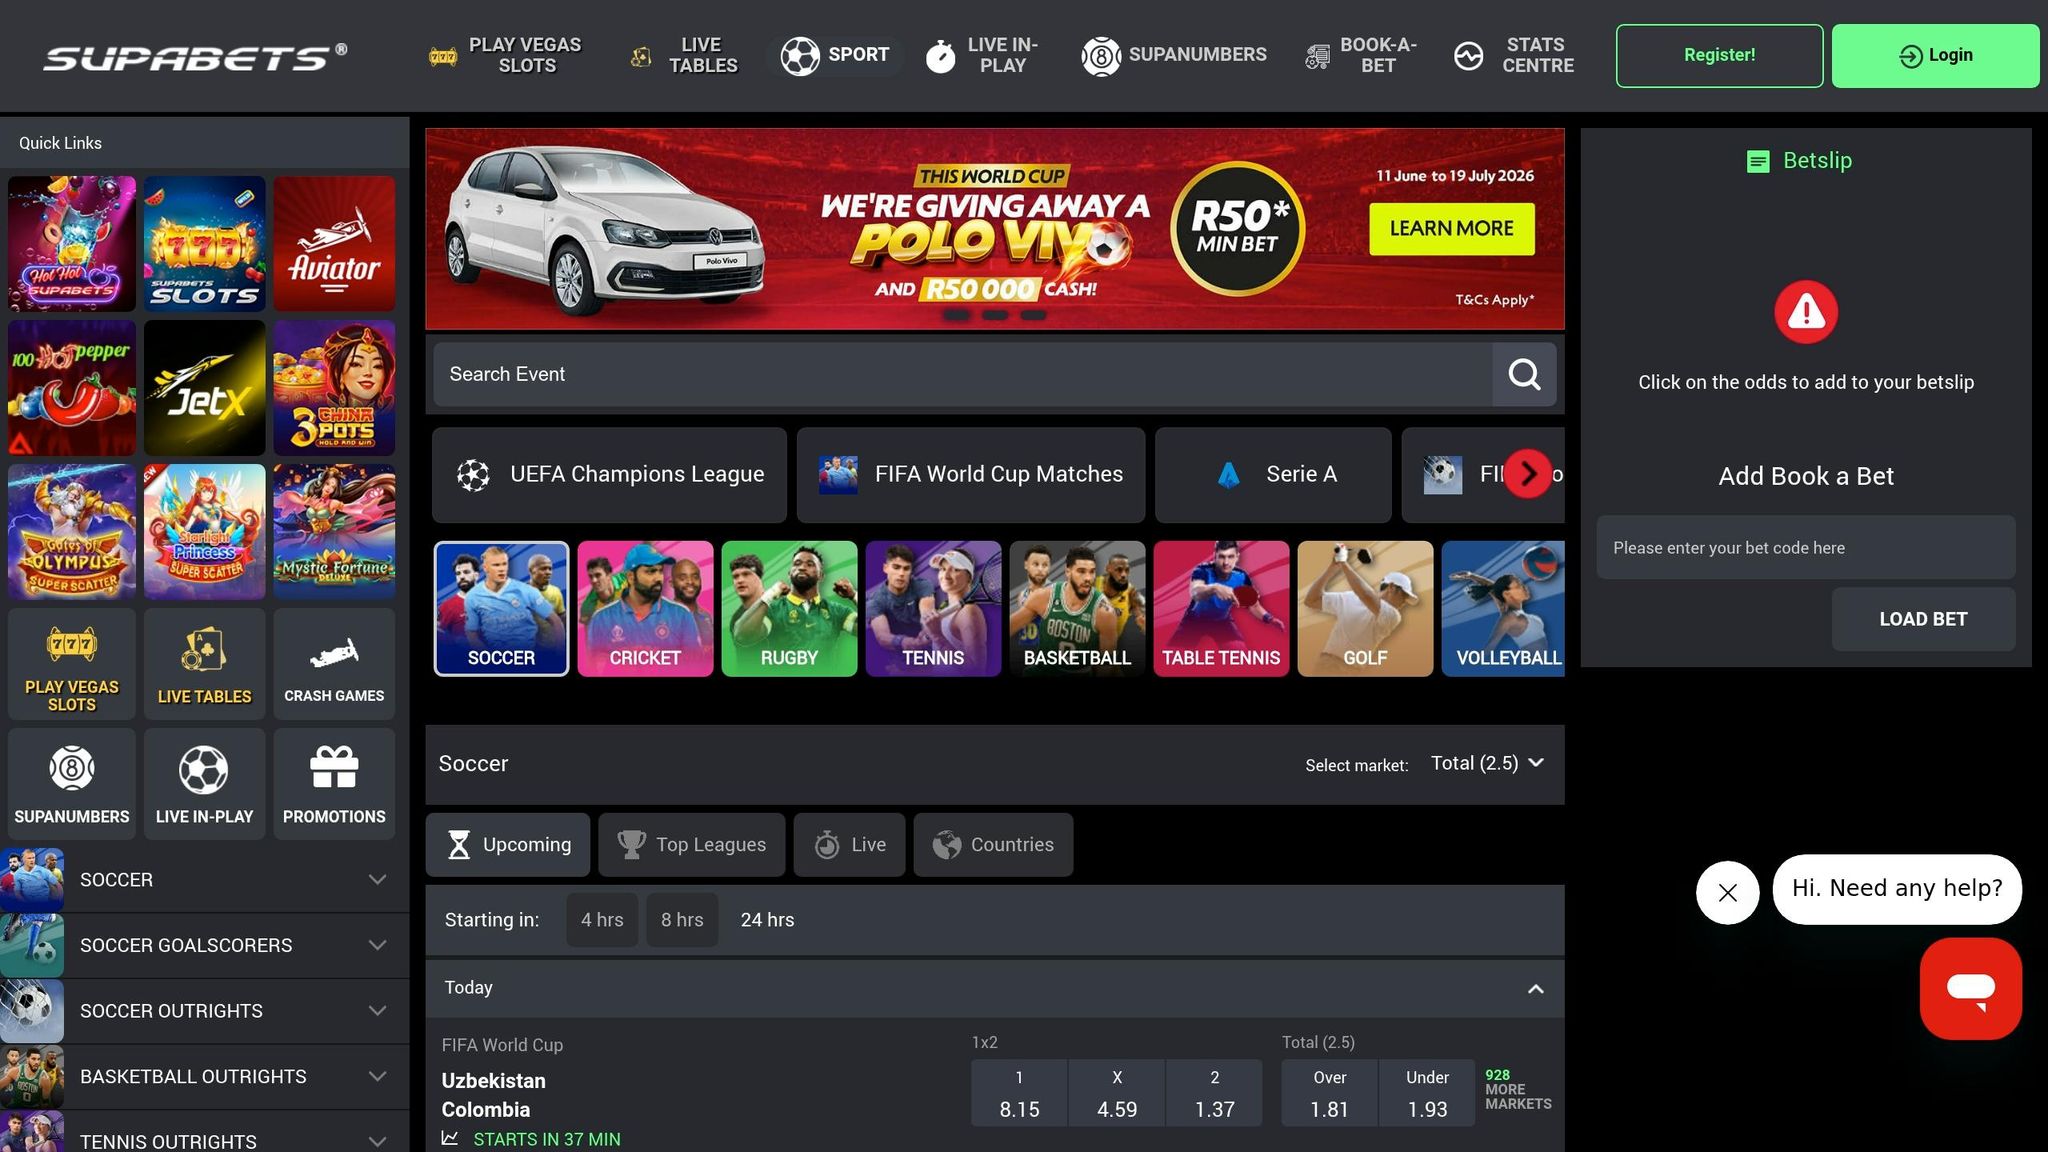Viewport: 2048px width, 1152px height.
Task: Play the 100 Hot Pepper slot
Action: click(72, 388)
